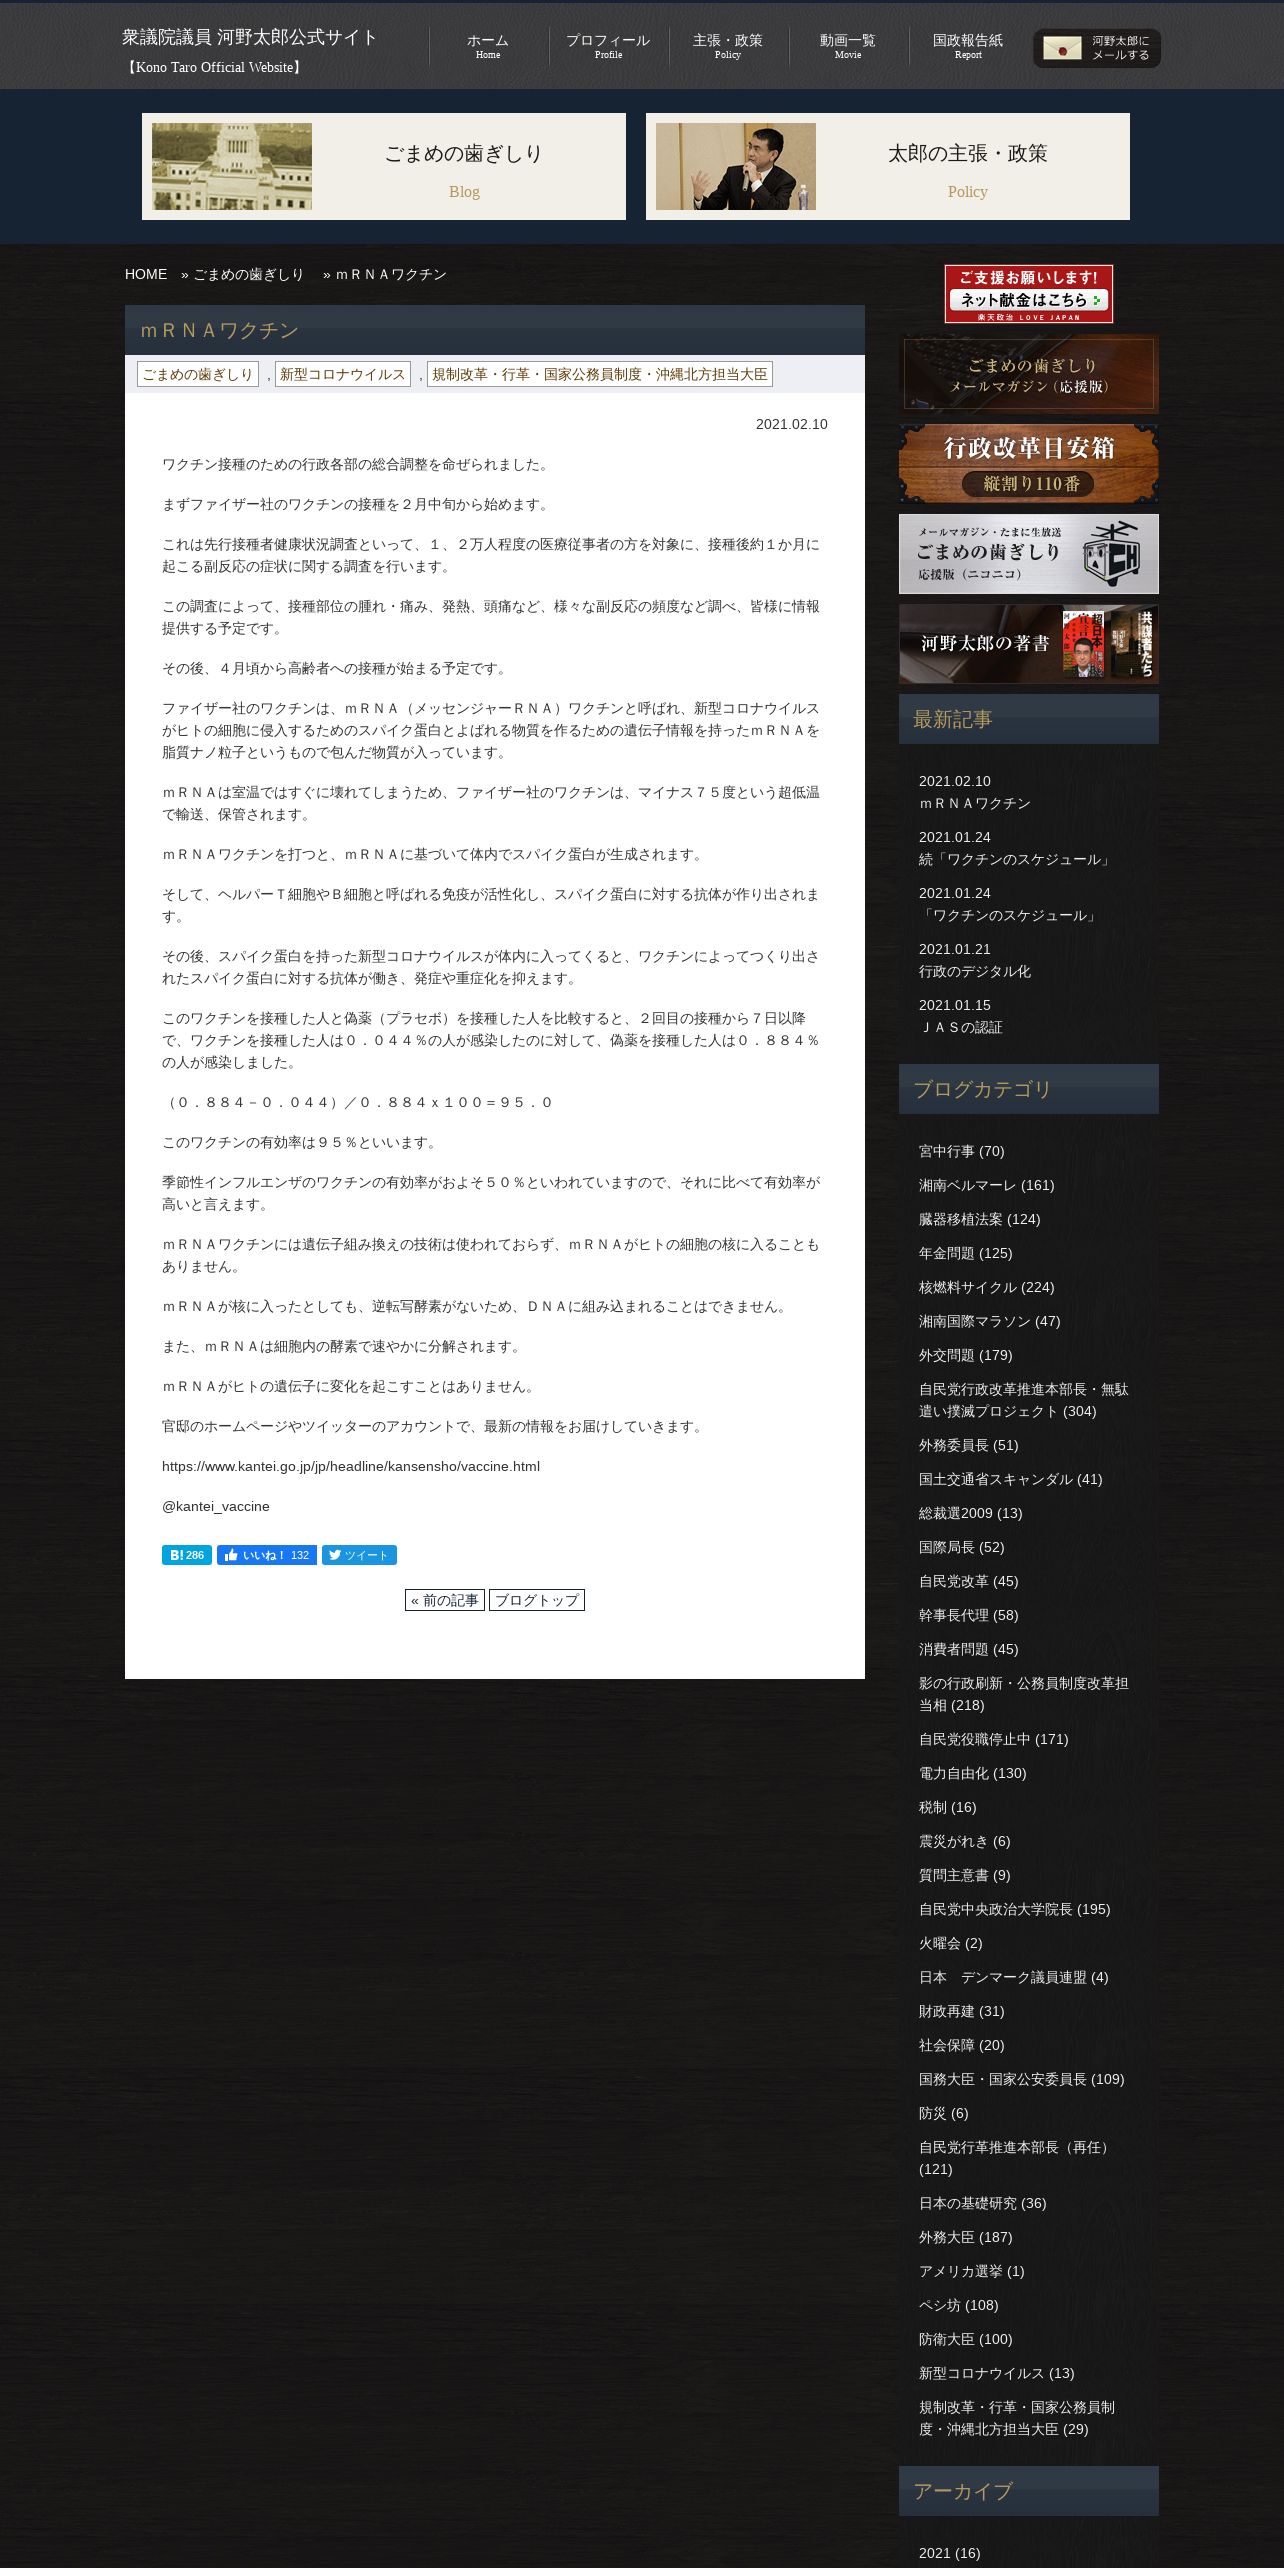Open category 総裁選2009 (13)

(x=971, y=1513)
